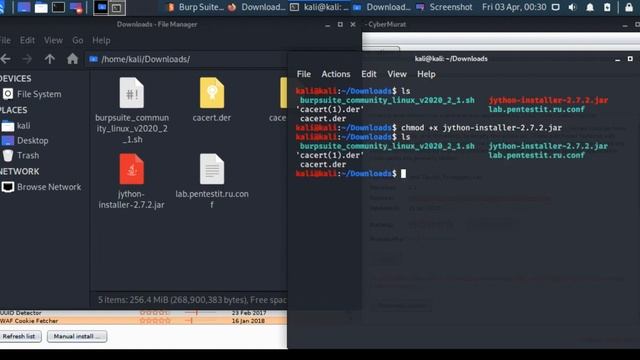Open the terminal Edit menu
Viewport: 640px width, 360px height.
369,74
